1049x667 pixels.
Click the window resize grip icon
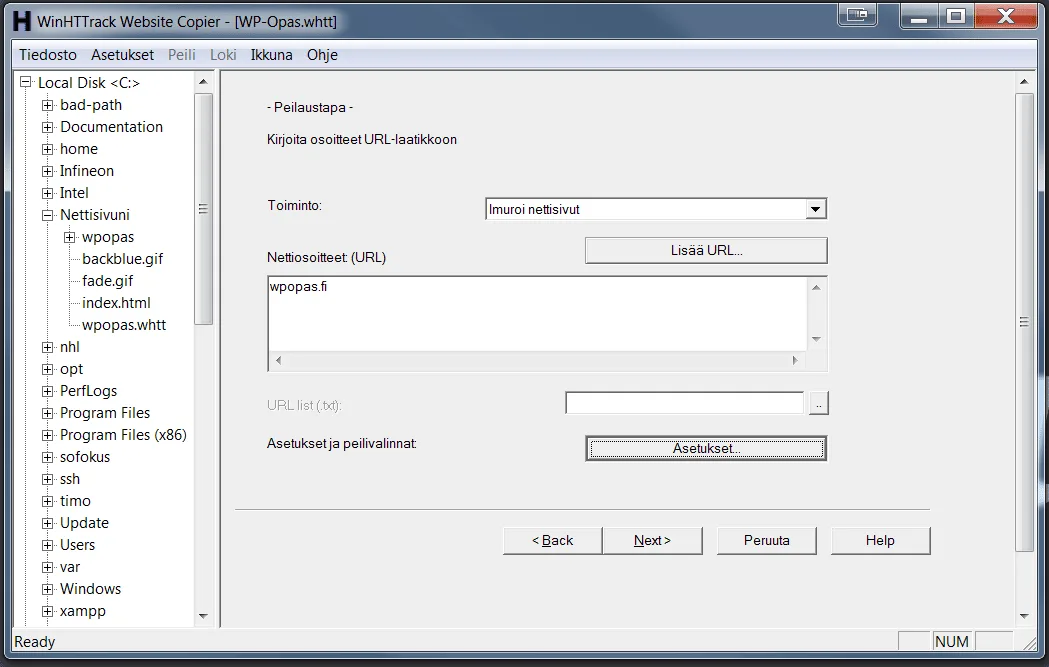click(1029, 643)
